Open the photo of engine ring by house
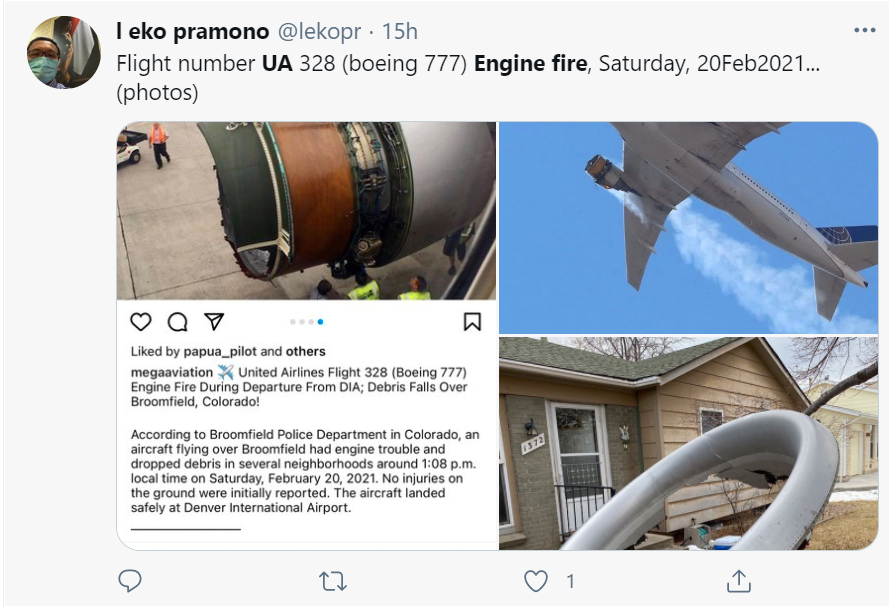Viewport: 889px width, 606px height. 688,443
